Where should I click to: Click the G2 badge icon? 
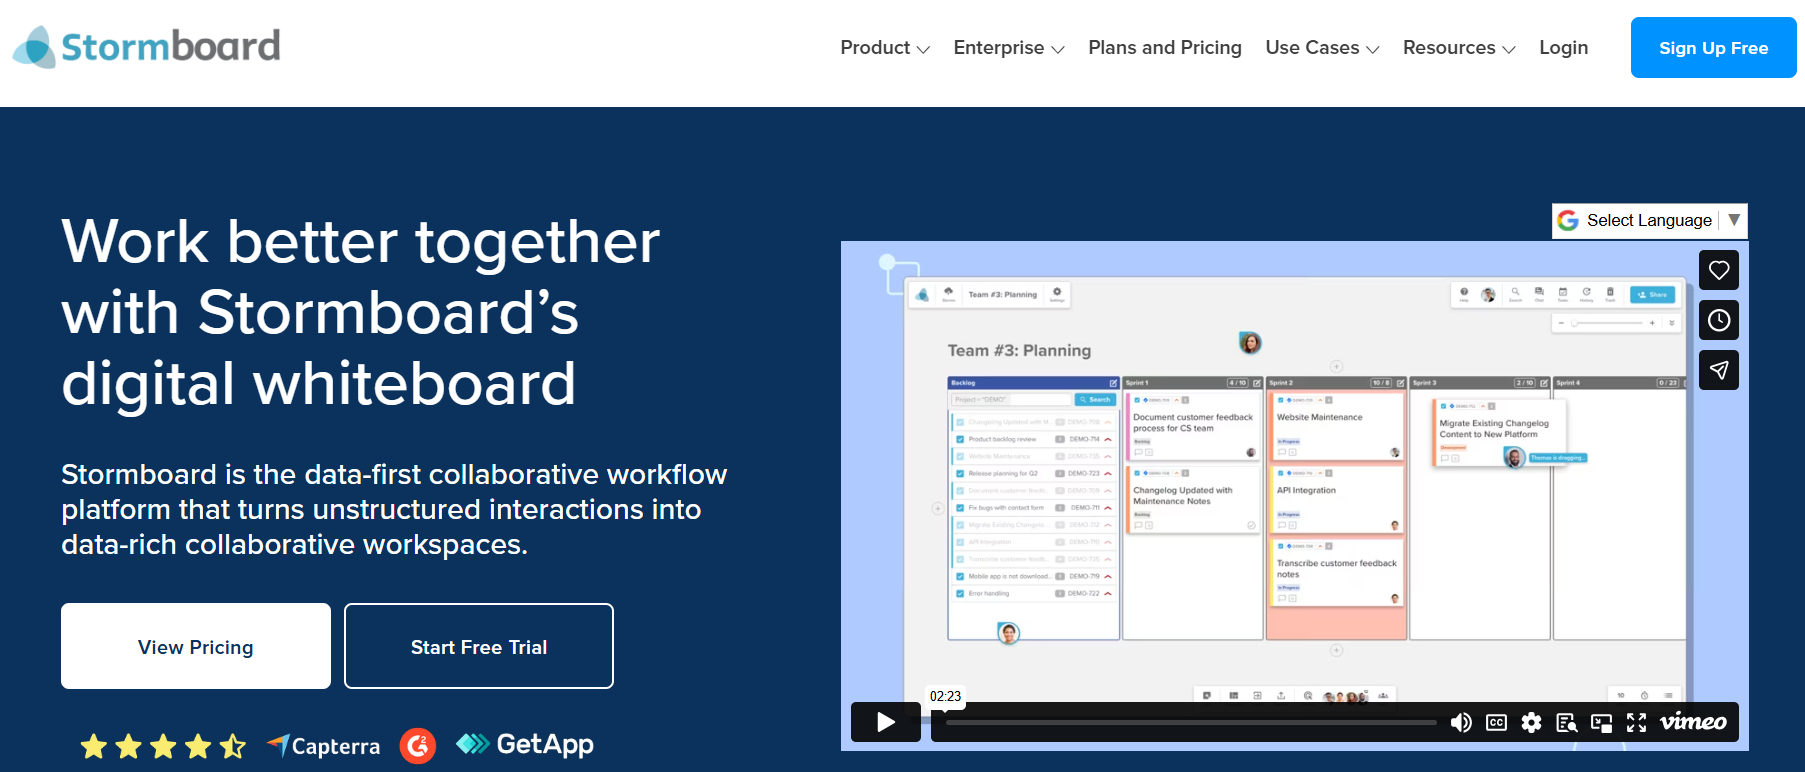pos(418,746)
